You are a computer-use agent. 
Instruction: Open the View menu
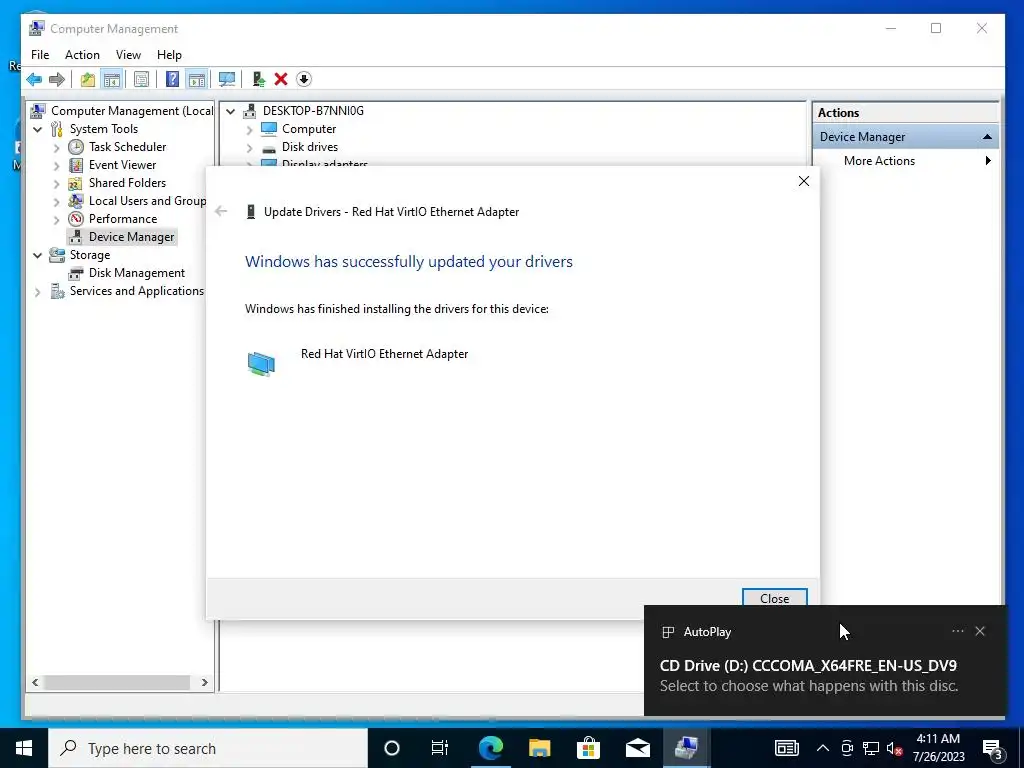128,55
